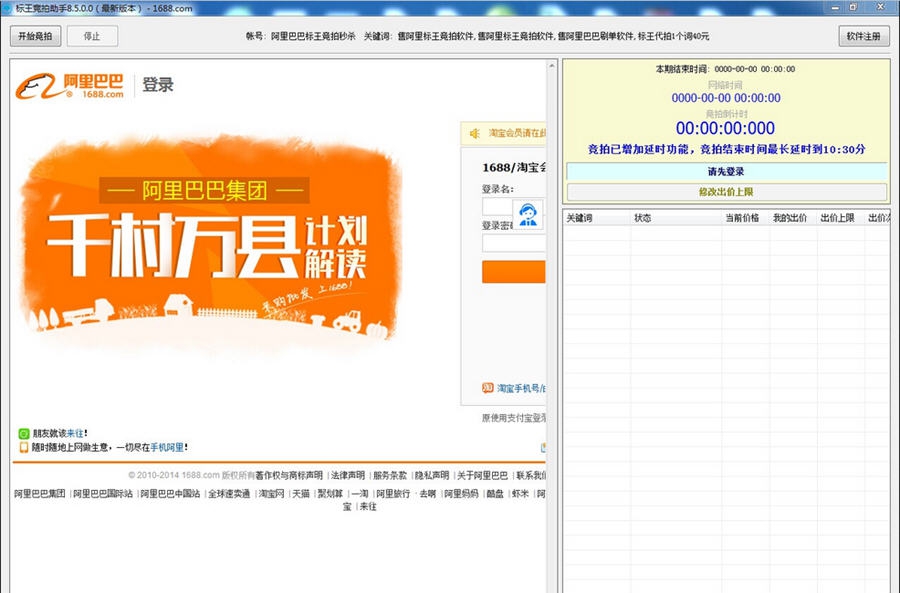Sort by 当前价格 column header
The width and height of the screenshot is (900, 593).
(x=745, y=218)
